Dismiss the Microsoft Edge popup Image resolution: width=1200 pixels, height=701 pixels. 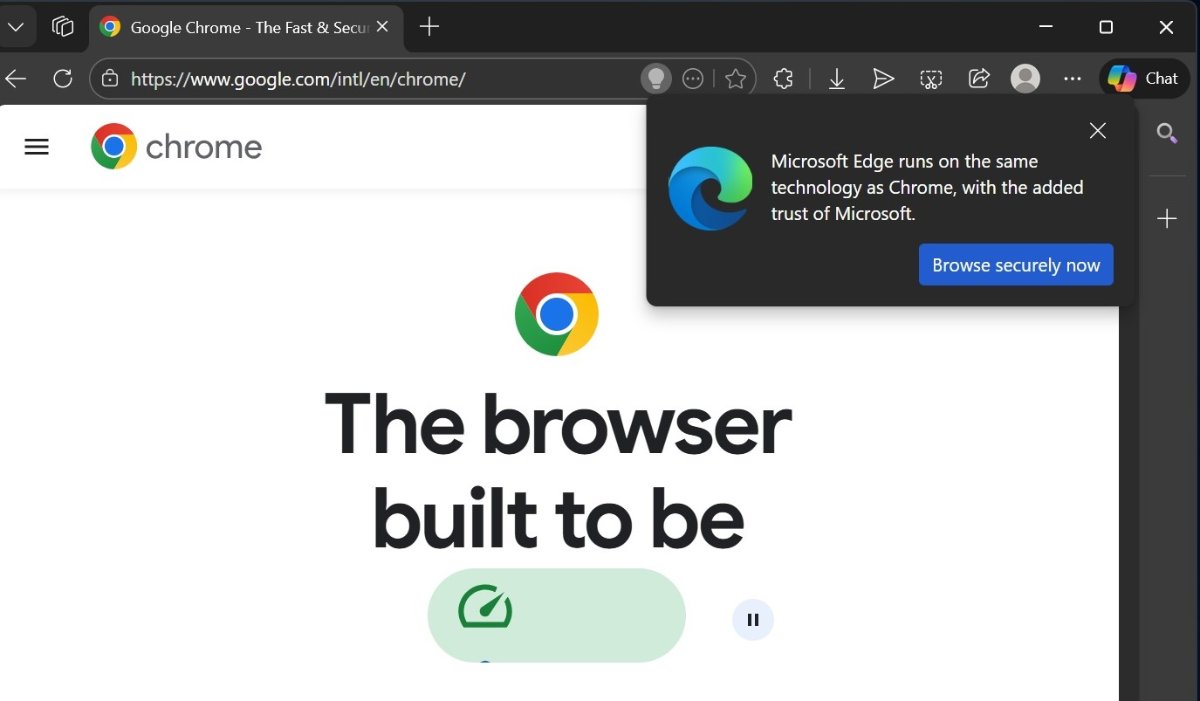coord(1097,131)
